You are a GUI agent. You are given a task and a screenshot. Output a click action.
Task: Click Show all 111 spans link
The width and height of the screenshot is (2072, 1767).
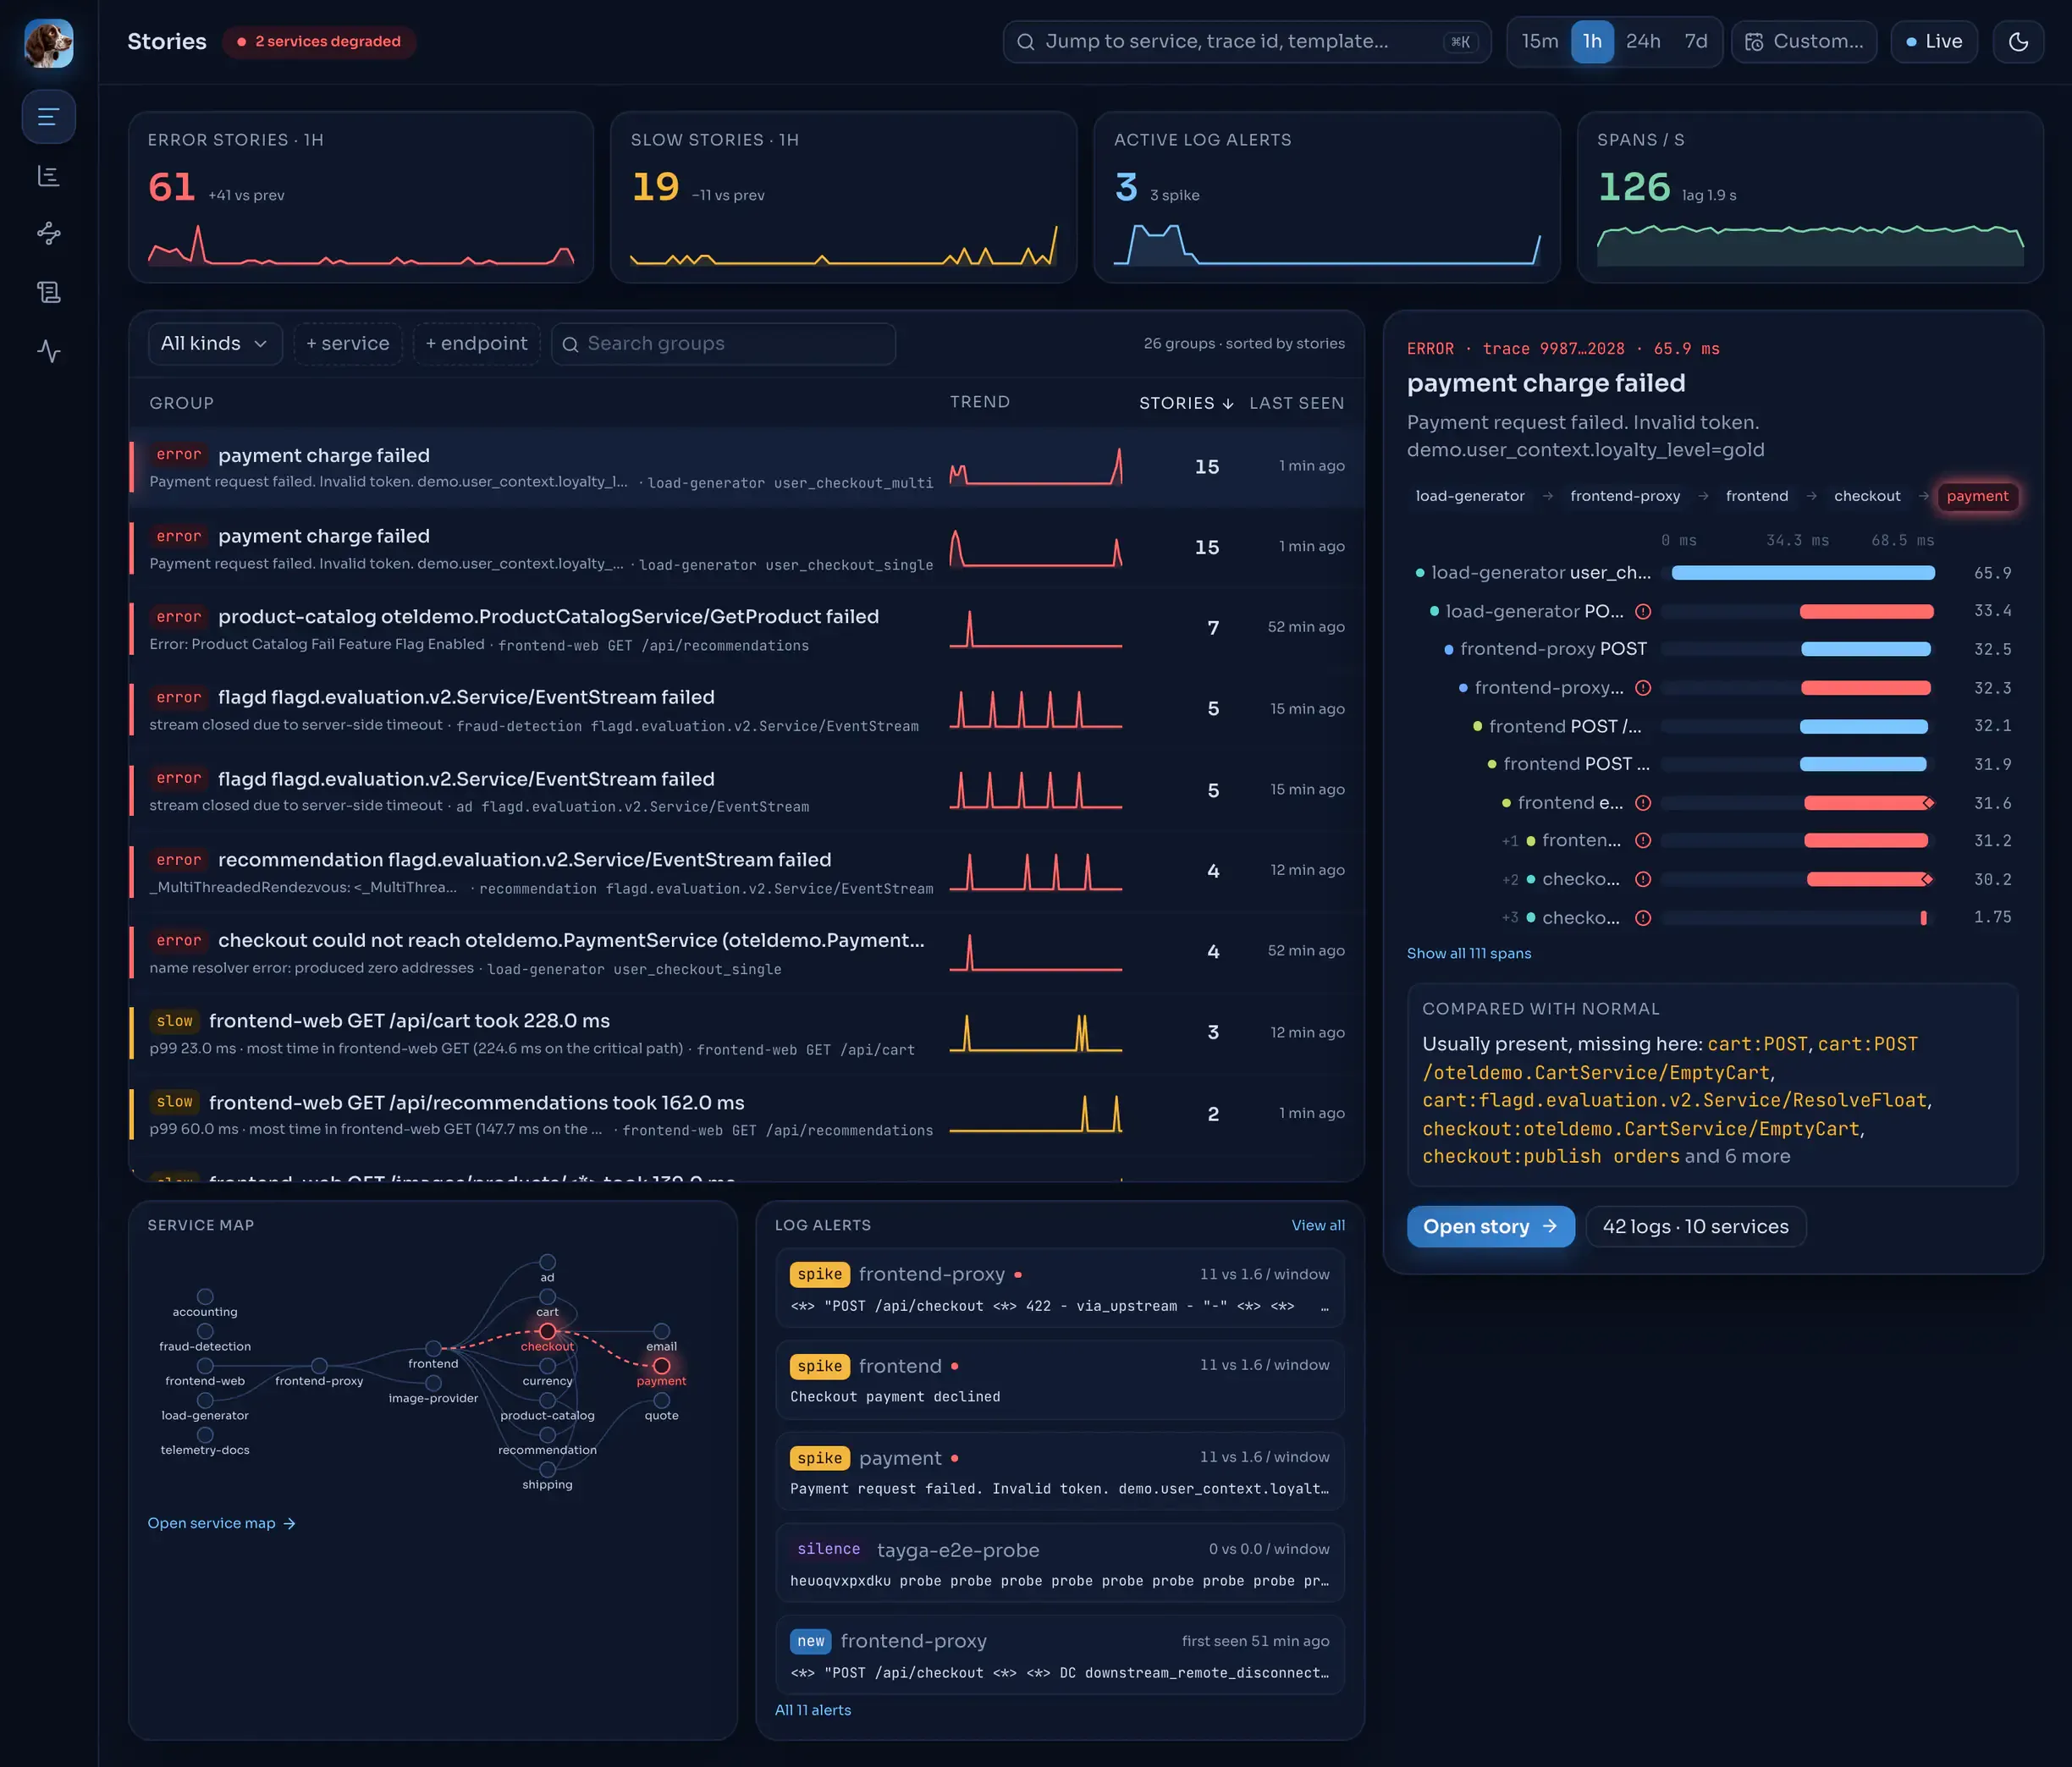click(x=1468, y=954)
